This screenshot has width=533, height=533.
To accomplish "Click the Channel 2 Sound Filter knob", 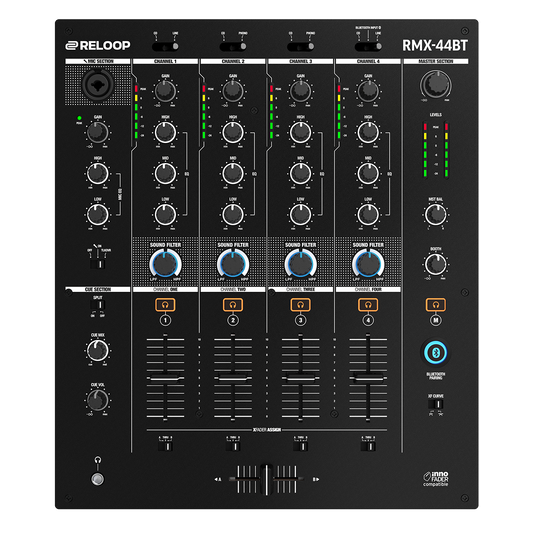I will point(233,264).
